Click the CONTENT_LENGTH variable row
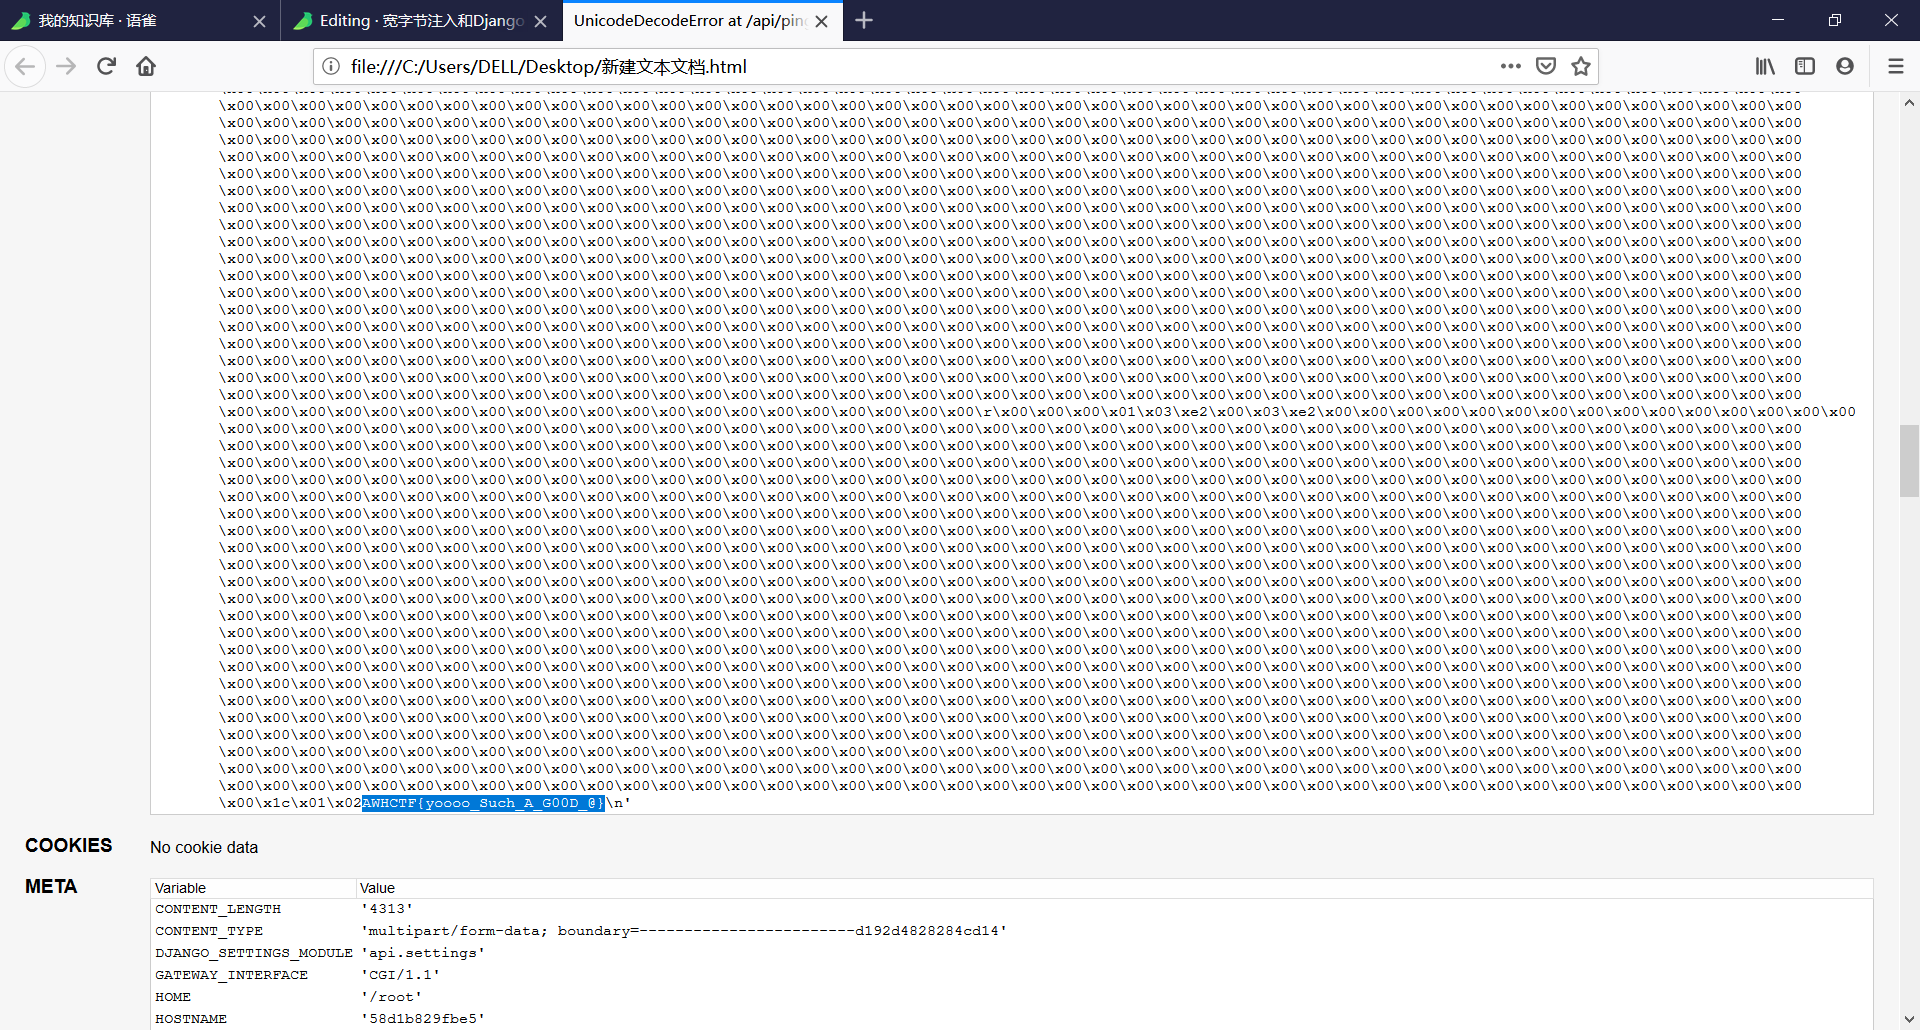Screen dimensions: 1920x1030 coord(1011,909)
